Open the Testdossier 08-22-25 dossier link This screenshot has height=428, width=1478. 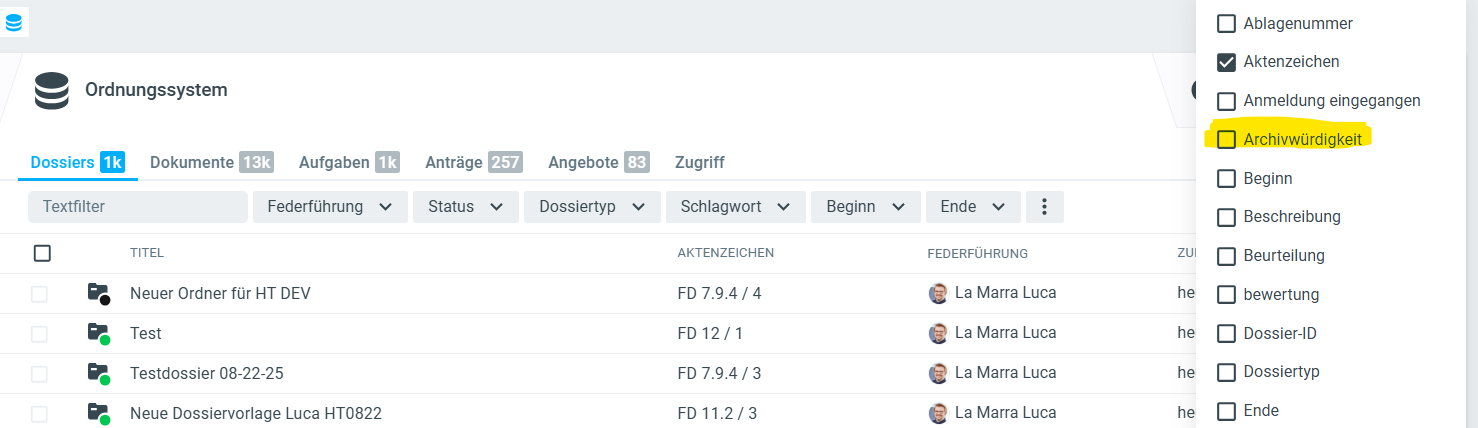point(206,373)
